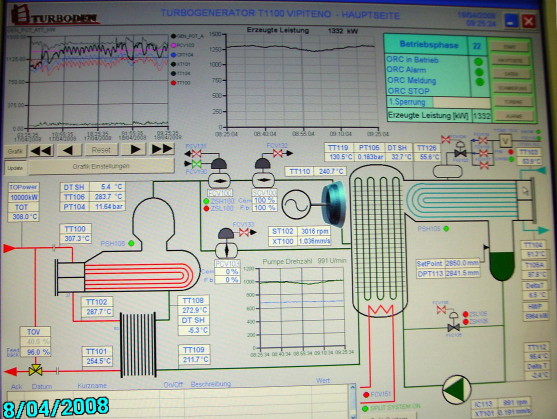Click the fast-rewind double arrow graph button

click(x=42, y=150)
